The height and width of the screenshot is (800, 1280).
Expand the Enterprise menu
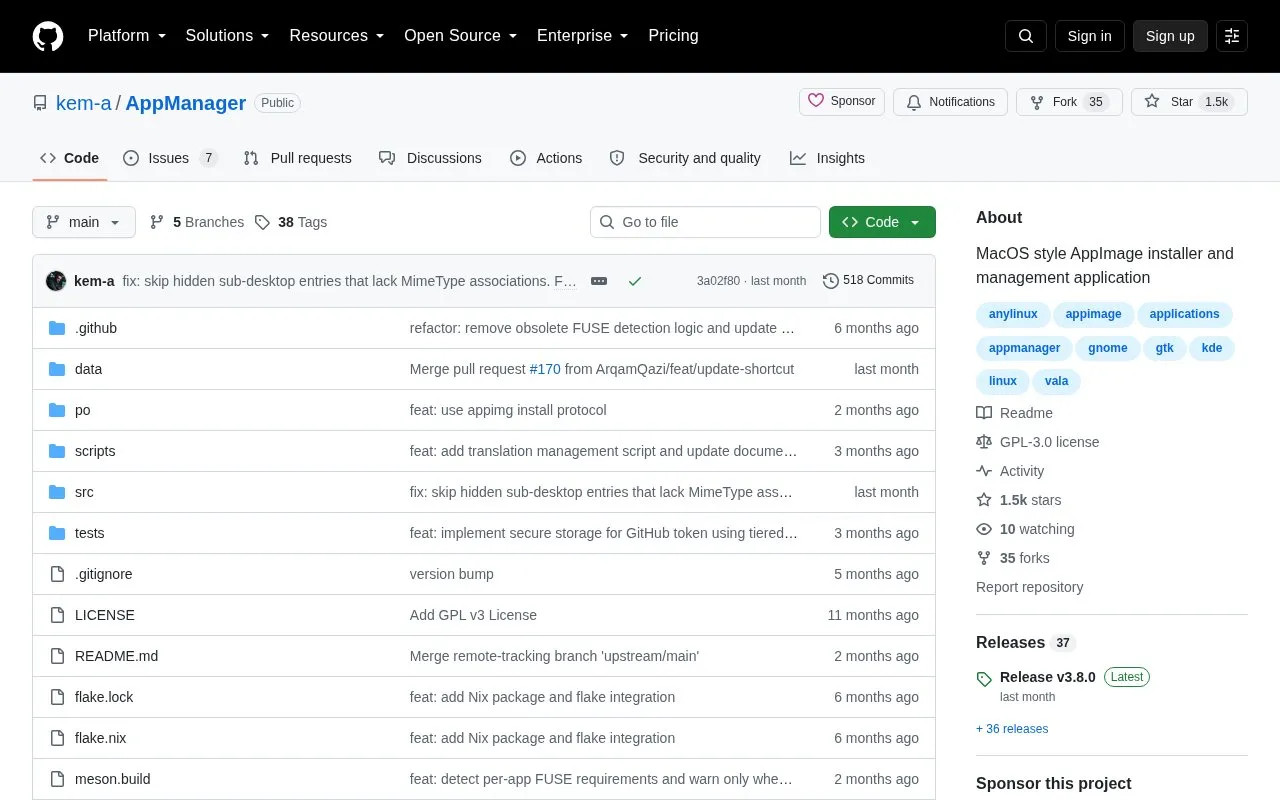click(583, 36)
